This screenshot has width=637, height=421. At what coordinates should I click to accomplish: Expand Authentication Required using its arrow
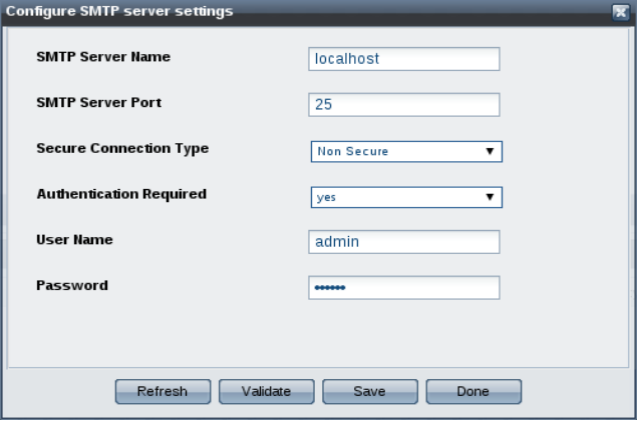[x=490, y=197]
